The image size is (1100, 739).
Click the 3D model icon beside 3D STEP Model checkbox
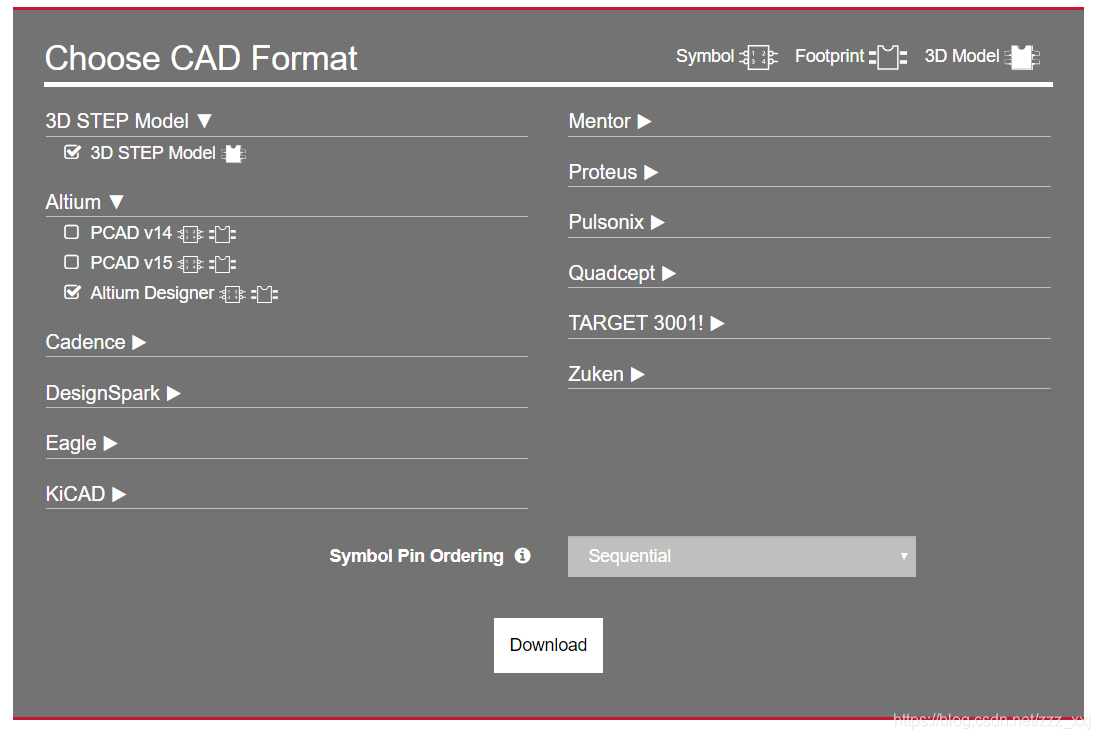click(x=234, y=154)
